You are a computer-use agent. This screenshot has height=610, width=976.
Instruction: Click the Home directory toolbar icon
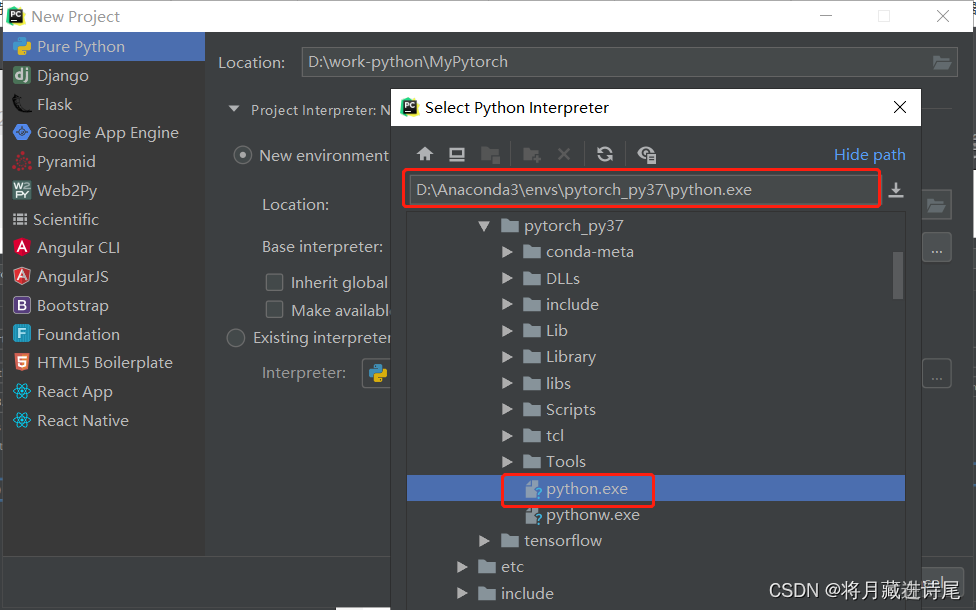coord(425,154)
